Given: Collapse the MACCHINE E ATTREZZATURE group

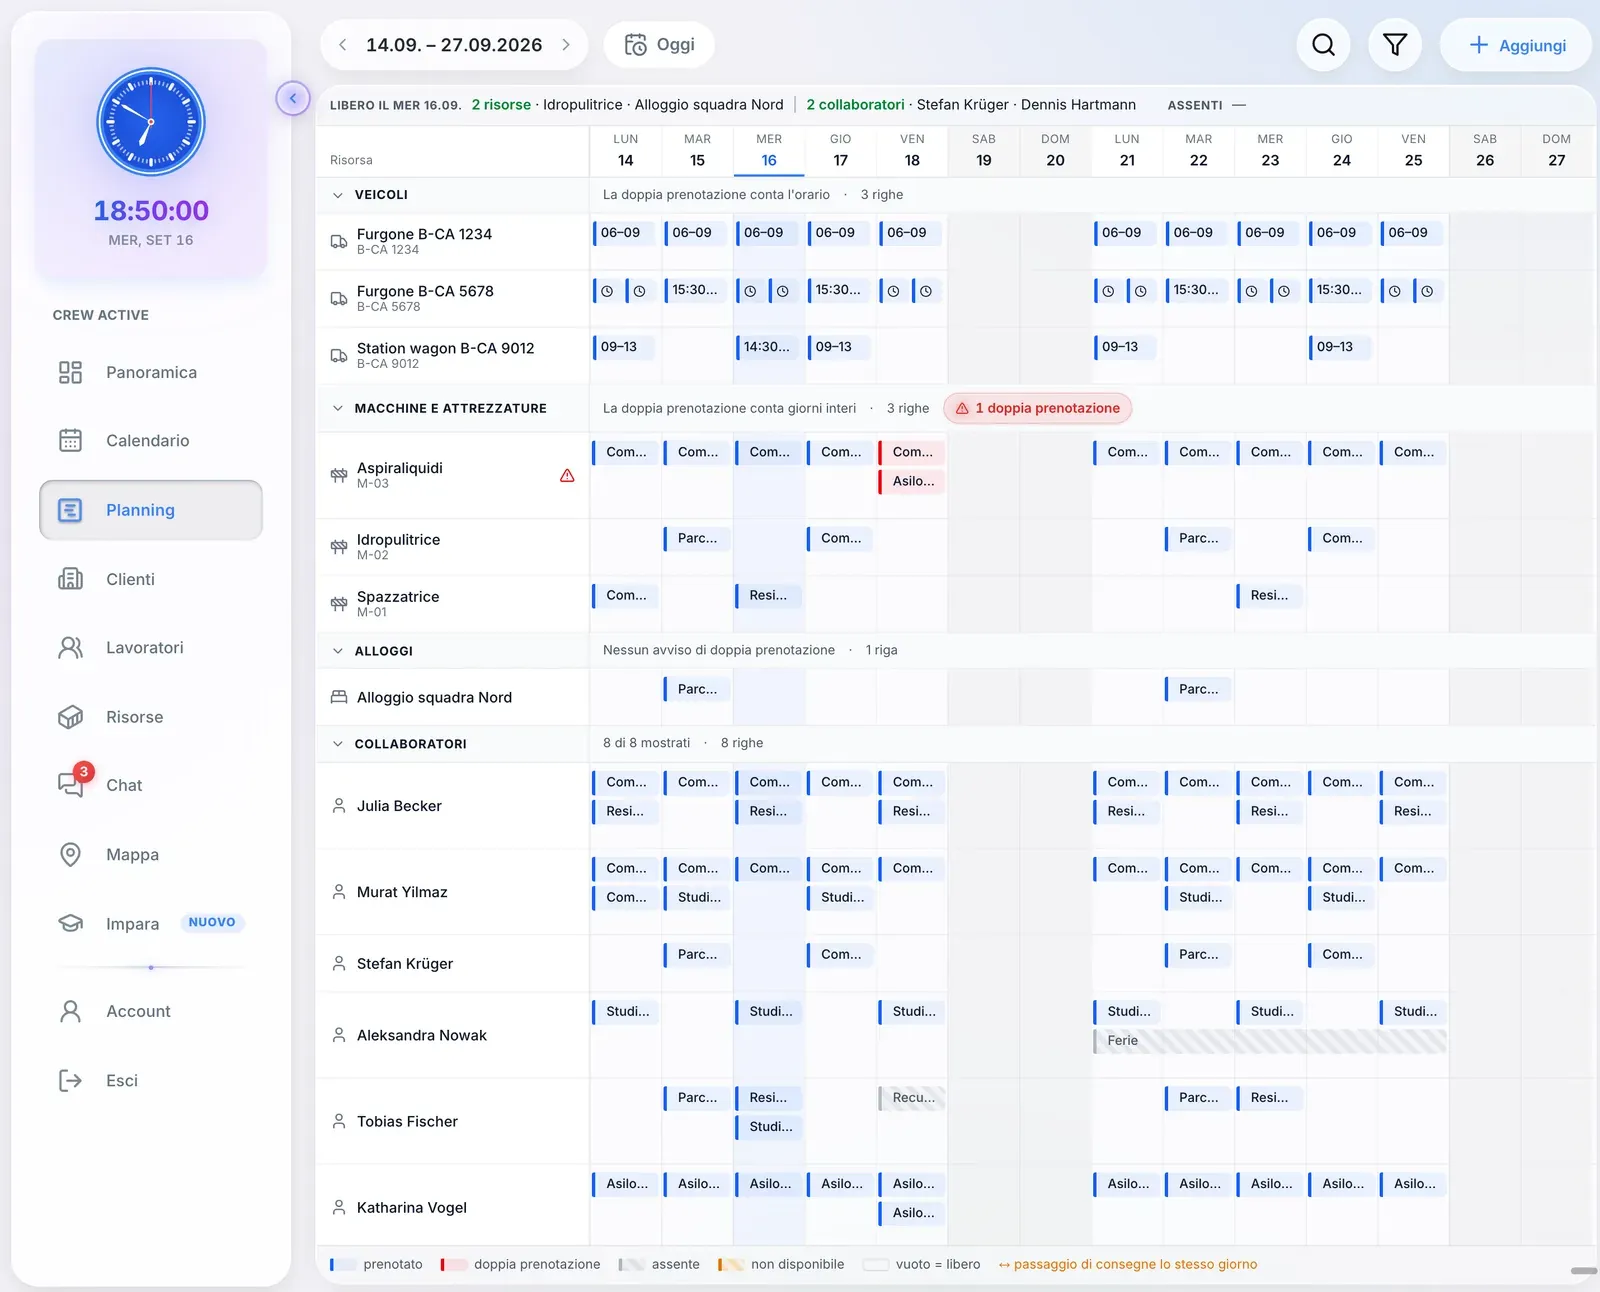Looking at the screenshot, I should pos(338,408).
